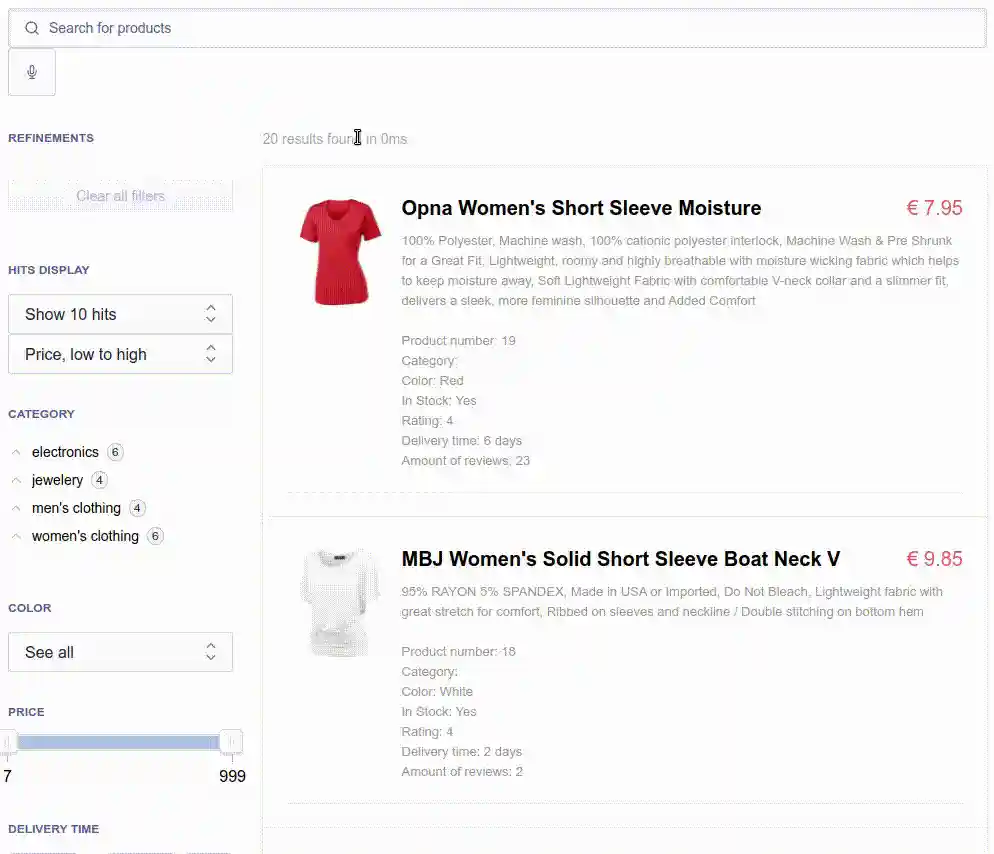Select women's clothing category label
The width and height of the screenshot is (994, 854).
click(85, 536)
